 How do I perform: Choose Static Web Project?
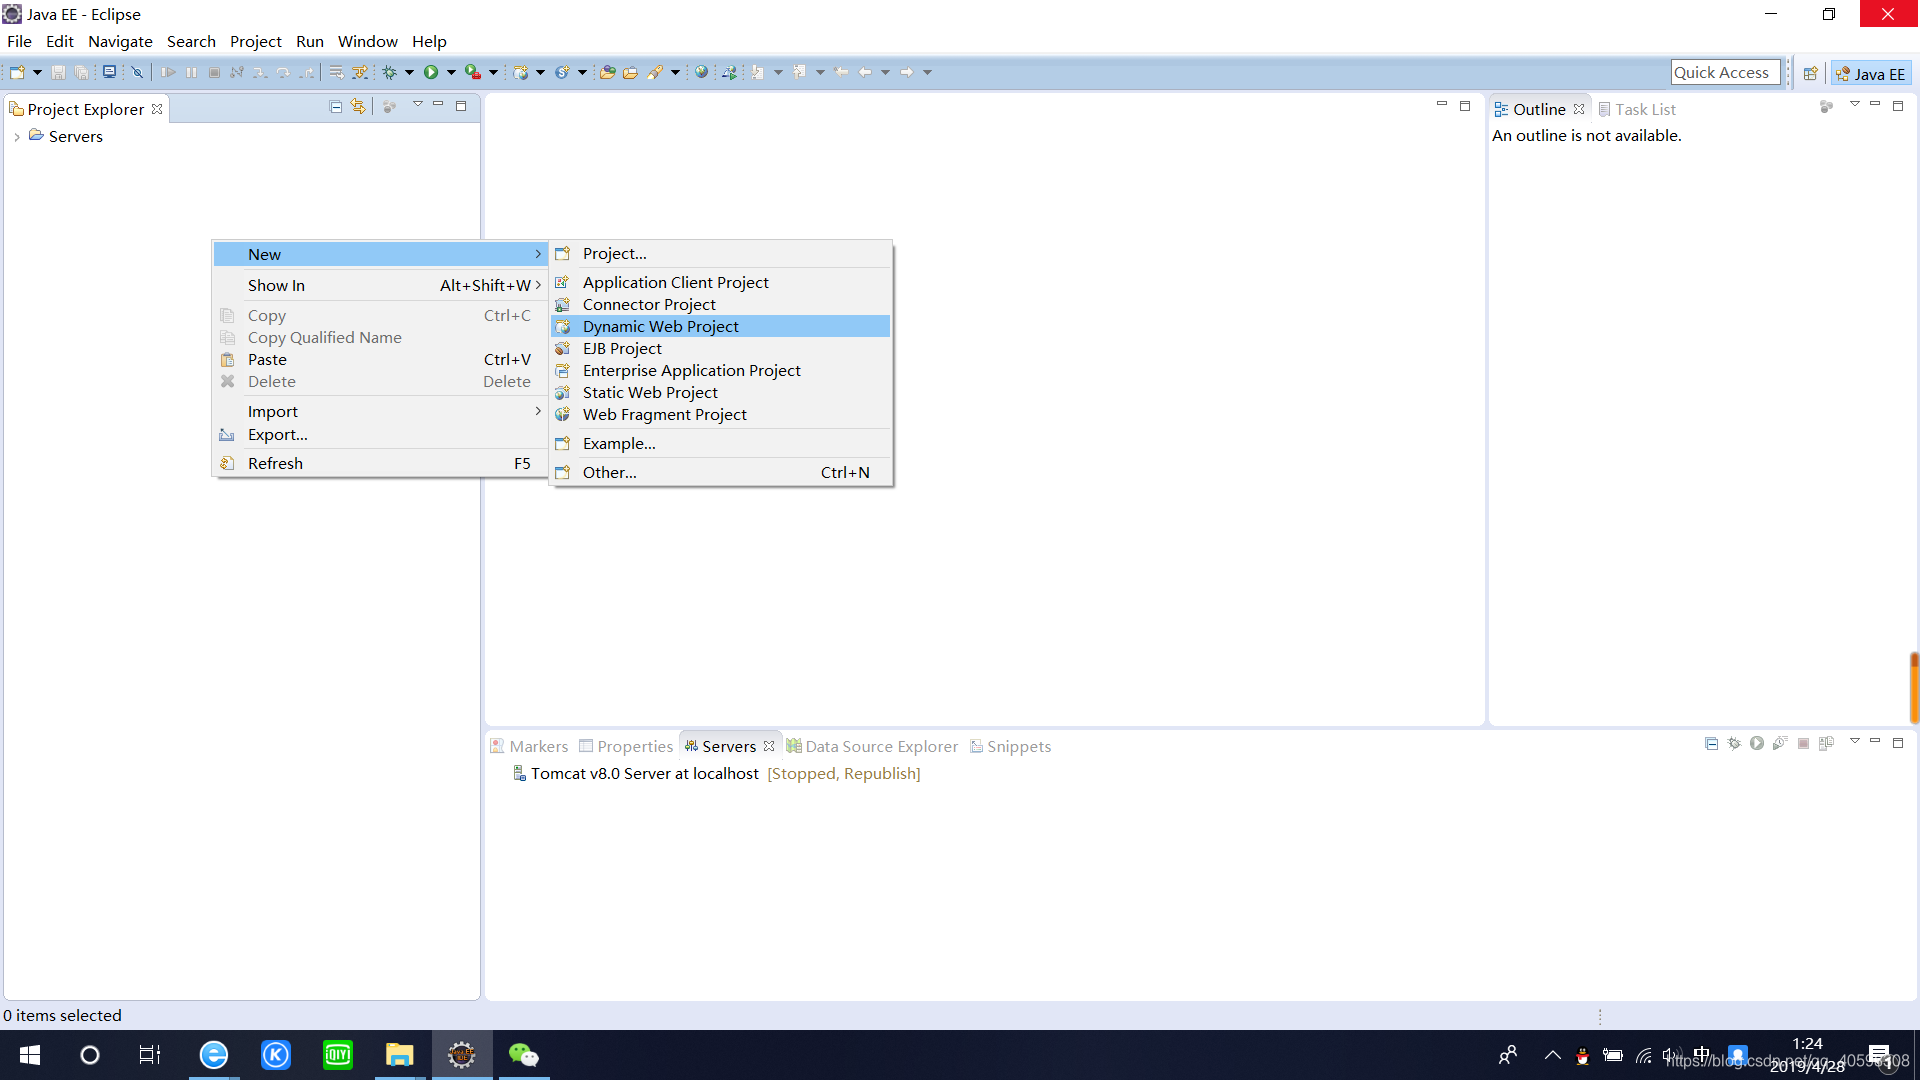coord(721,392)
